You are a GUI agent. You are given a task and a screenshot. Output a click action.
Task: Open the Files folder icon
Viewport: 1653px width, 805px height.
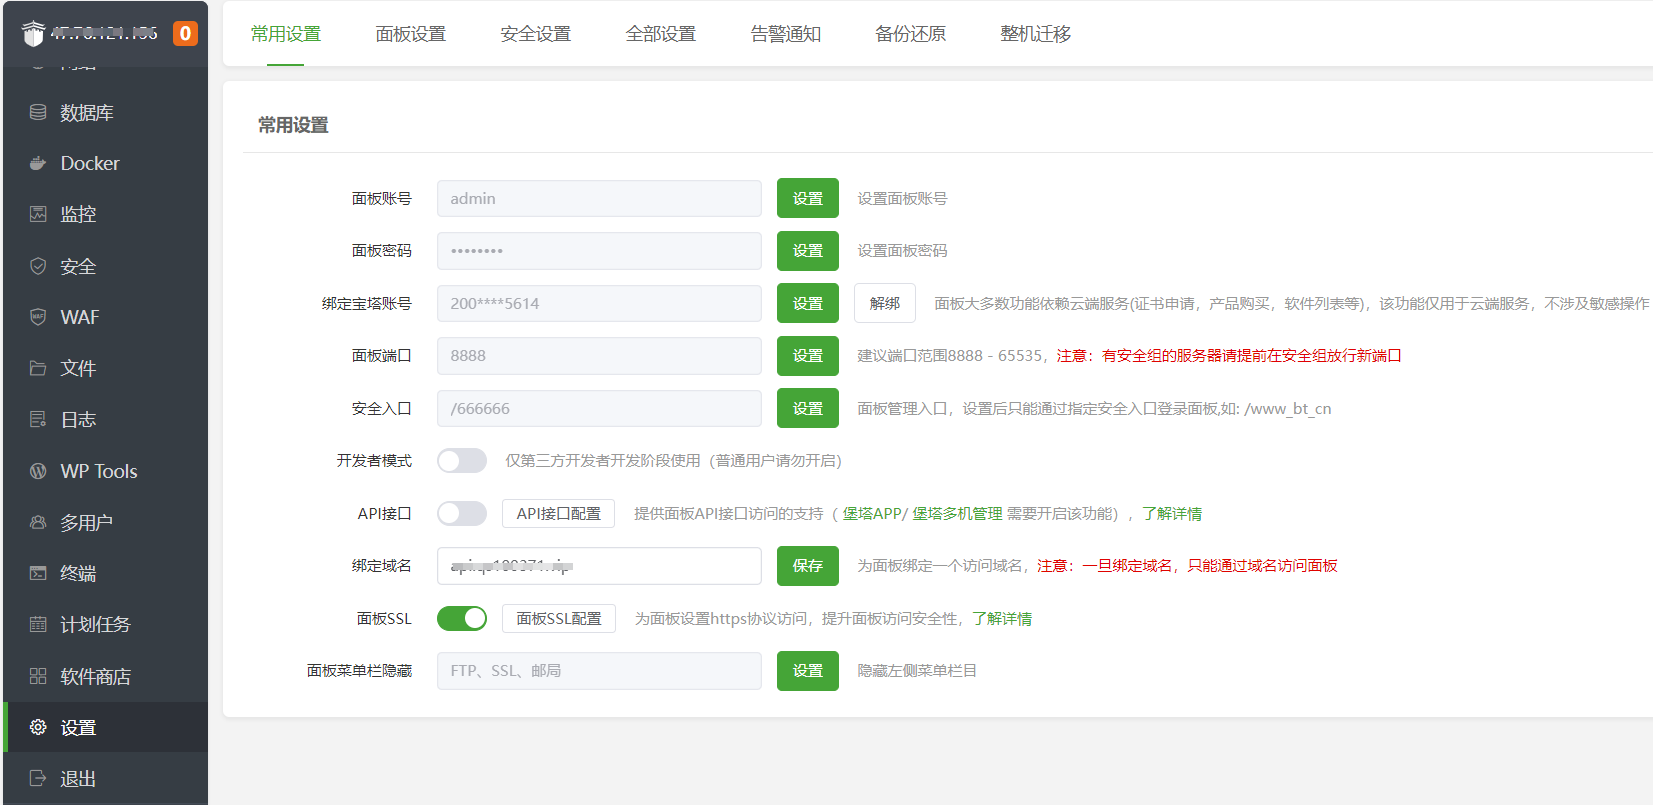tap(38, 368)
